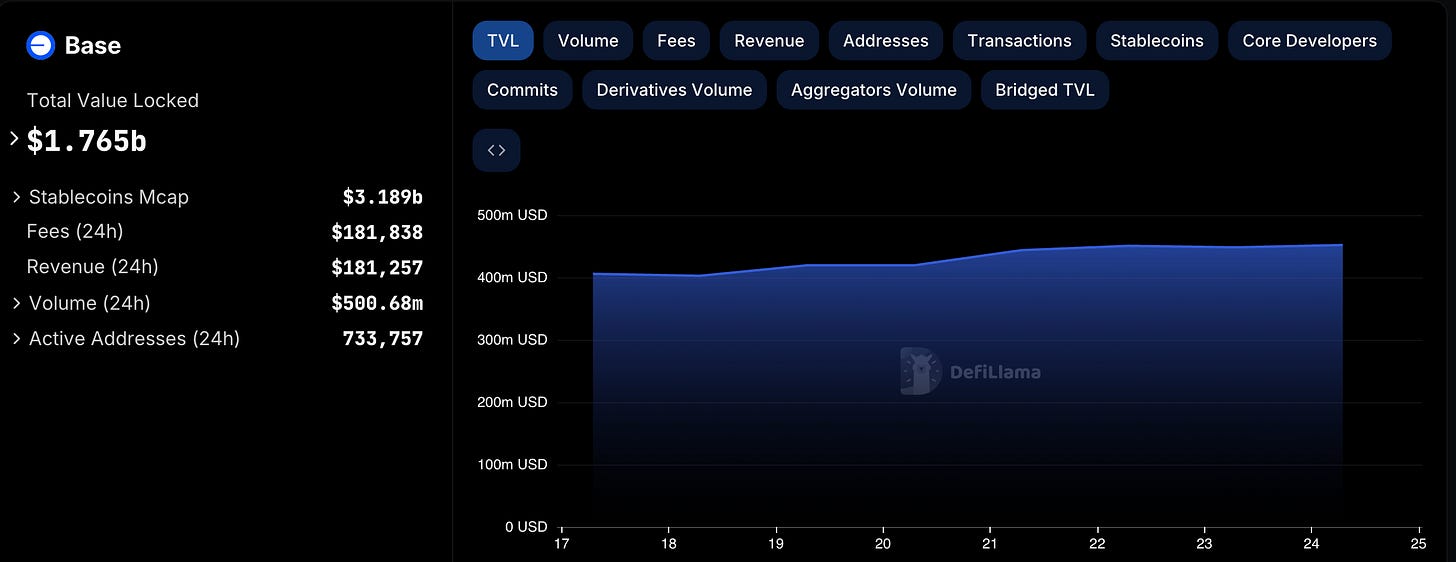
Task: Click date 21 on the x-axis
Action: pos(990,544)
